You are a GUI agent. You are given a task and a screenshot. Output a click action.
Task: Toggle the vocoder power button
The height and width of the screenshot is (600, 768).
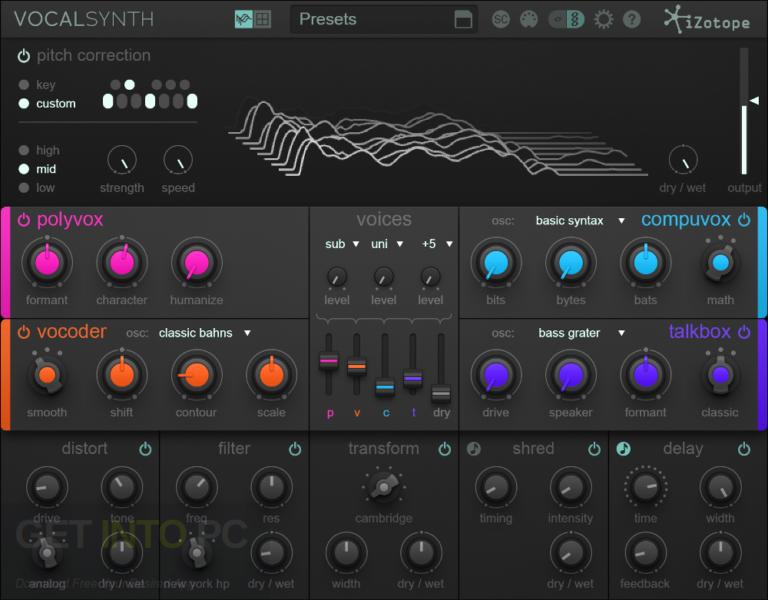coord(24,332)
